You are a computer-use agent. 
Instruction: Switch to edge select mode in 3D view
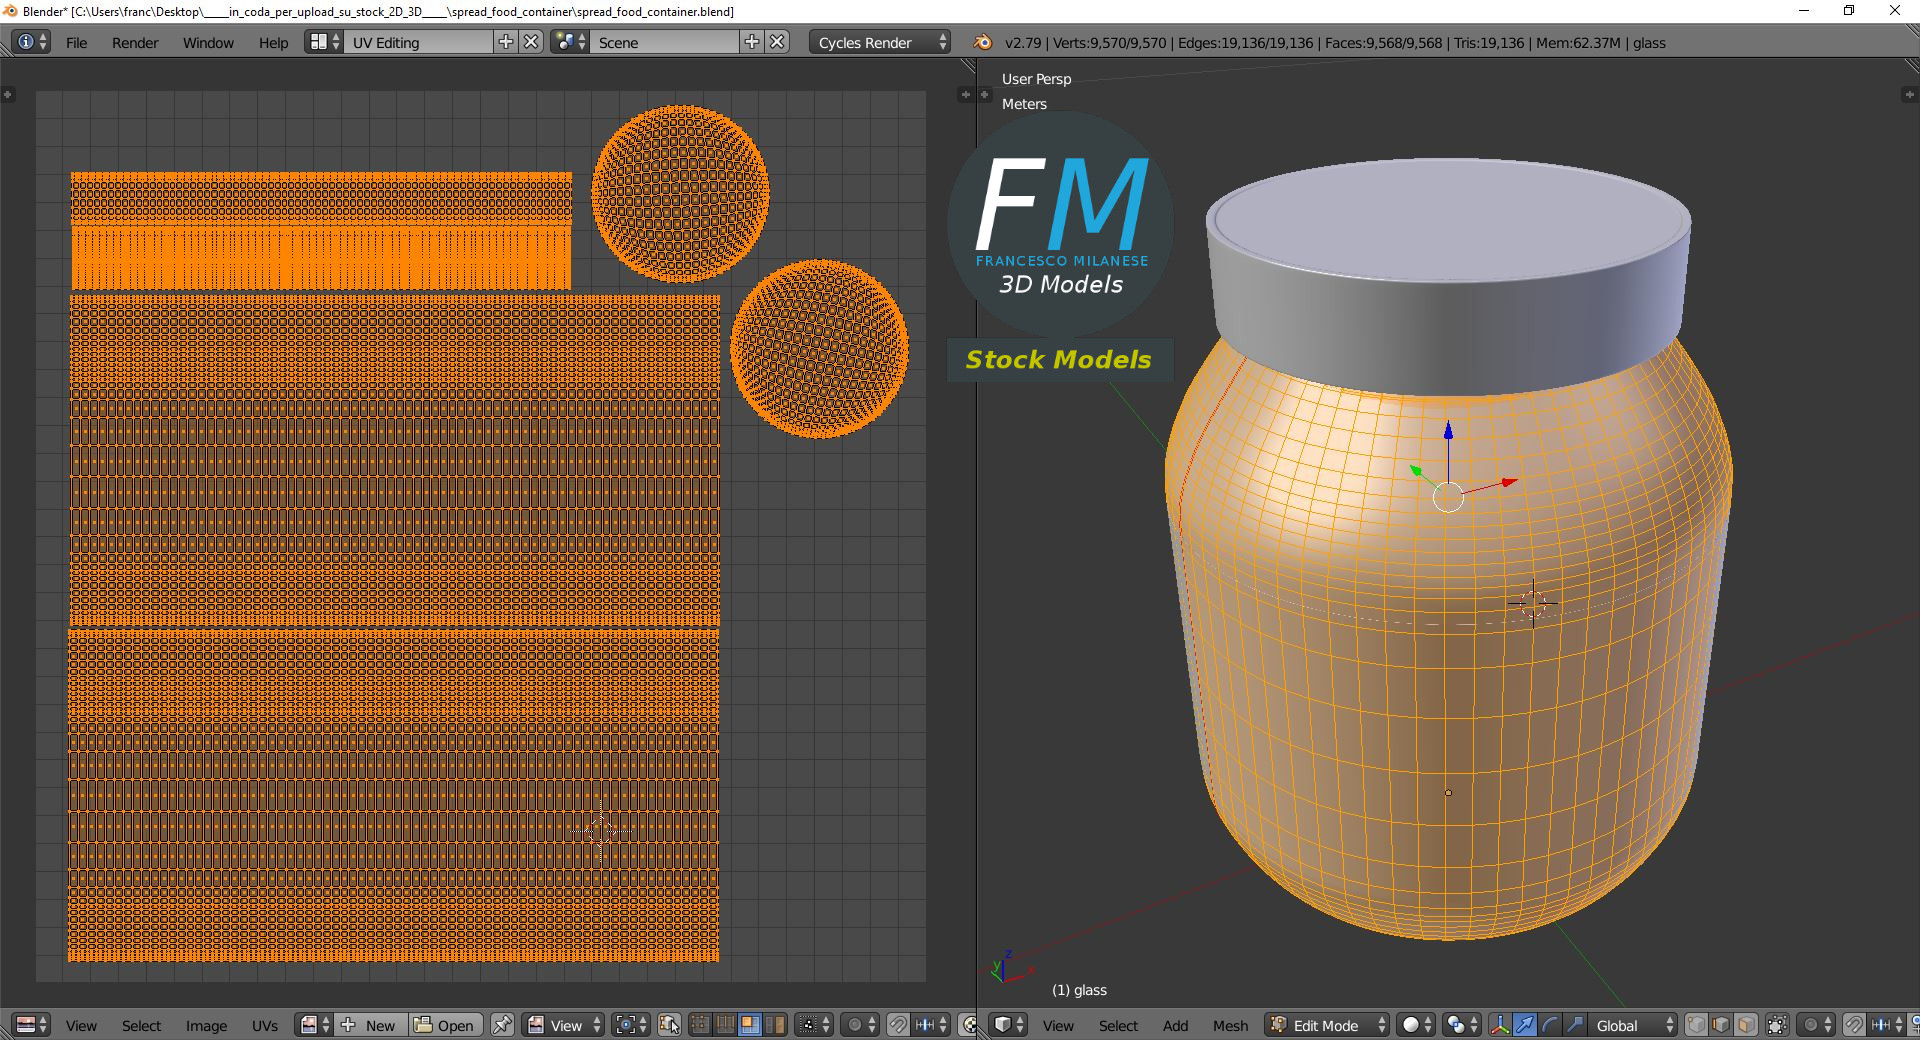(x=1721, y=1025)
